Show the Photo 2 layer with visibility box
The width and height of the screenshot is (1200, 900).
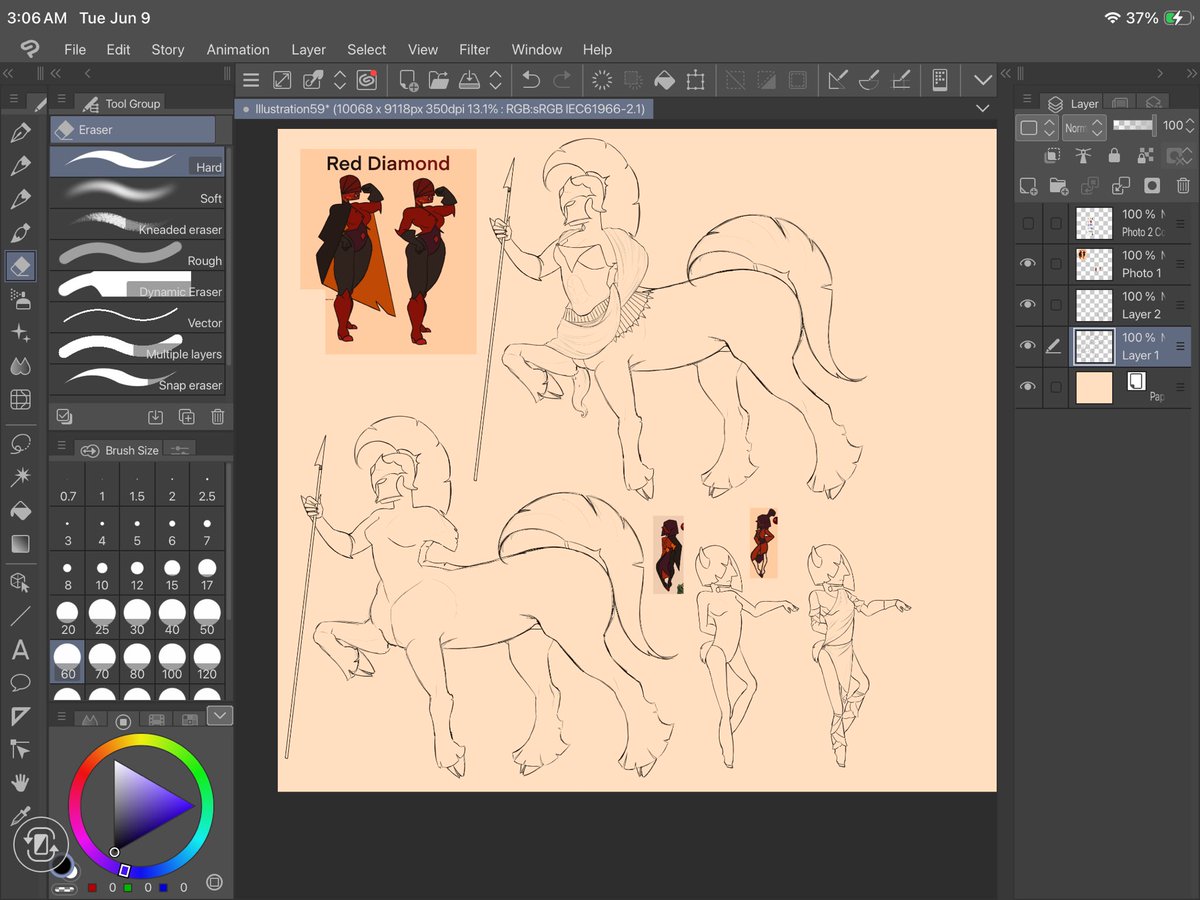1028,223
